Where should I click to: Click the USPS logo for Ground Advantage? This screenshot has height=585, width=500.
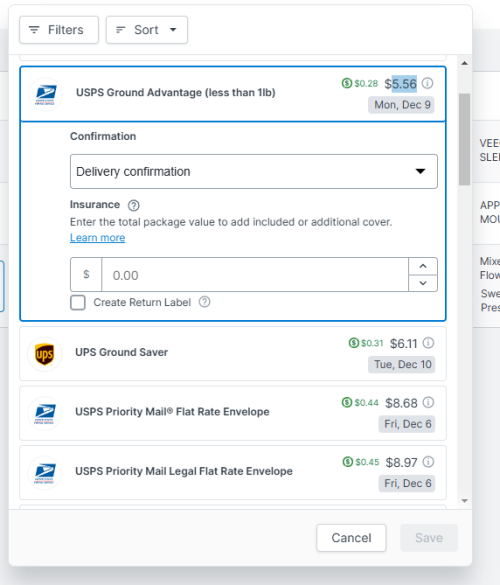pyautogui.click(x=45, y=95)
